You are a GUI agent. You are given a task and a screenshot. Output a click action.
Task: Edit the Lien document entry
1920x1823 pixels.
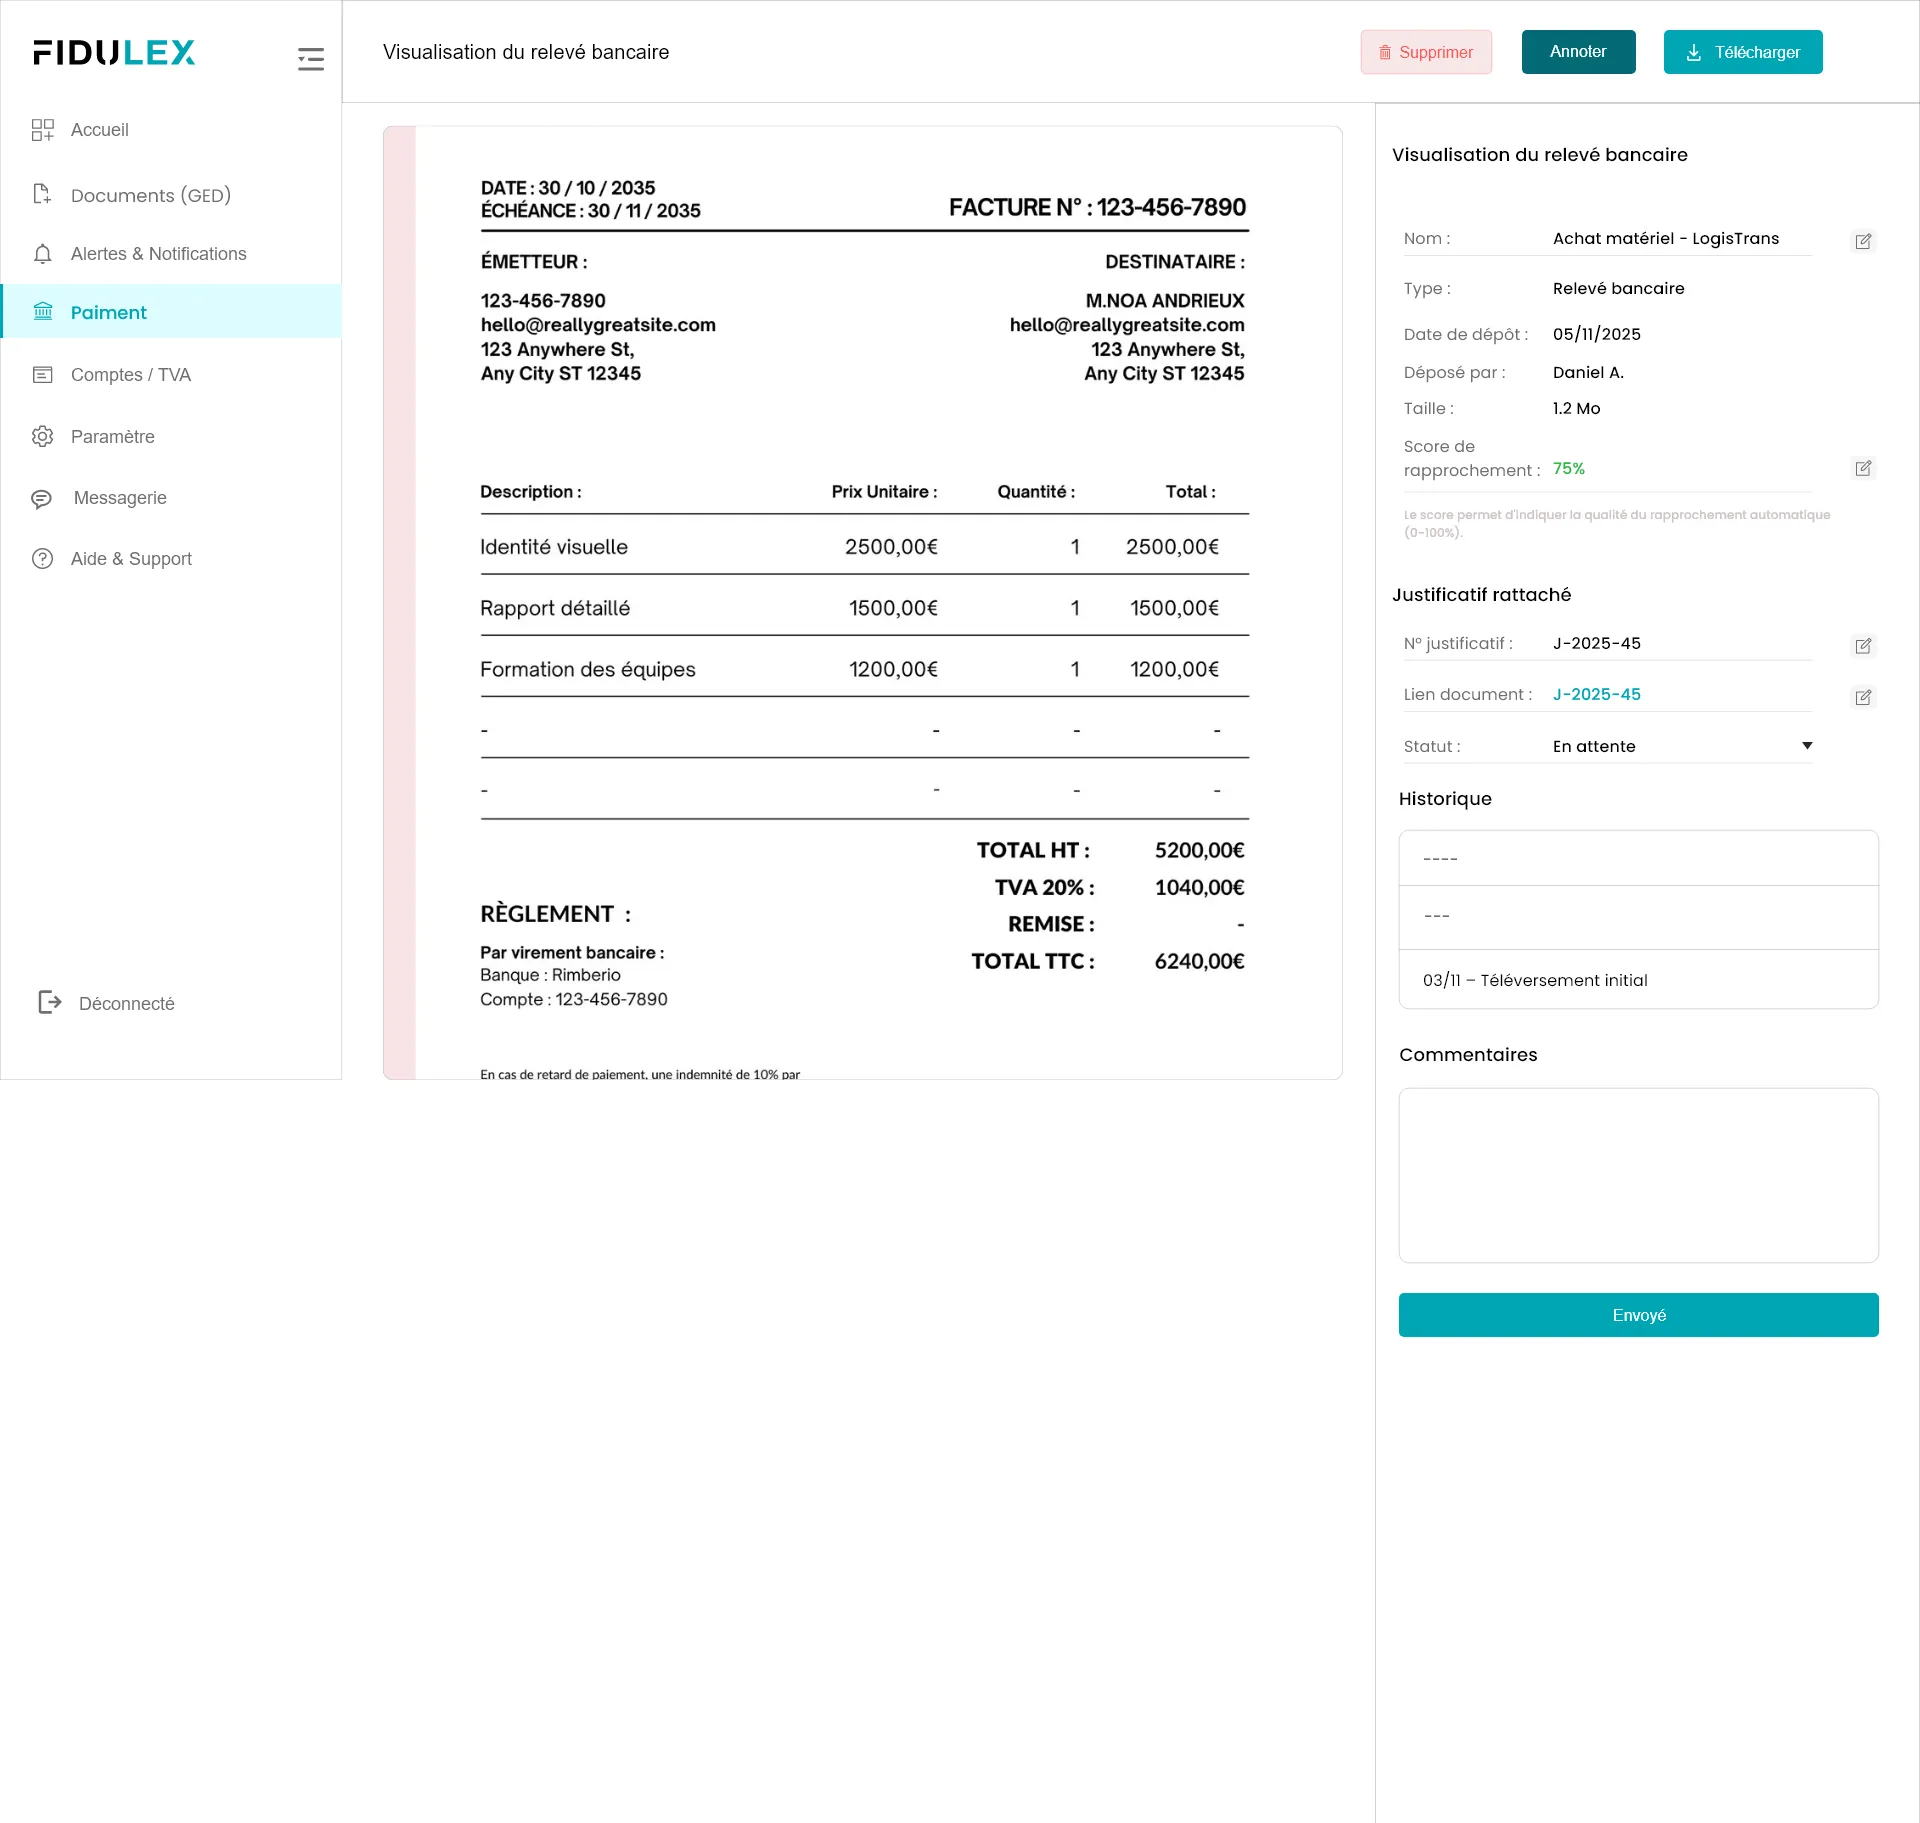coord(1863,697)
